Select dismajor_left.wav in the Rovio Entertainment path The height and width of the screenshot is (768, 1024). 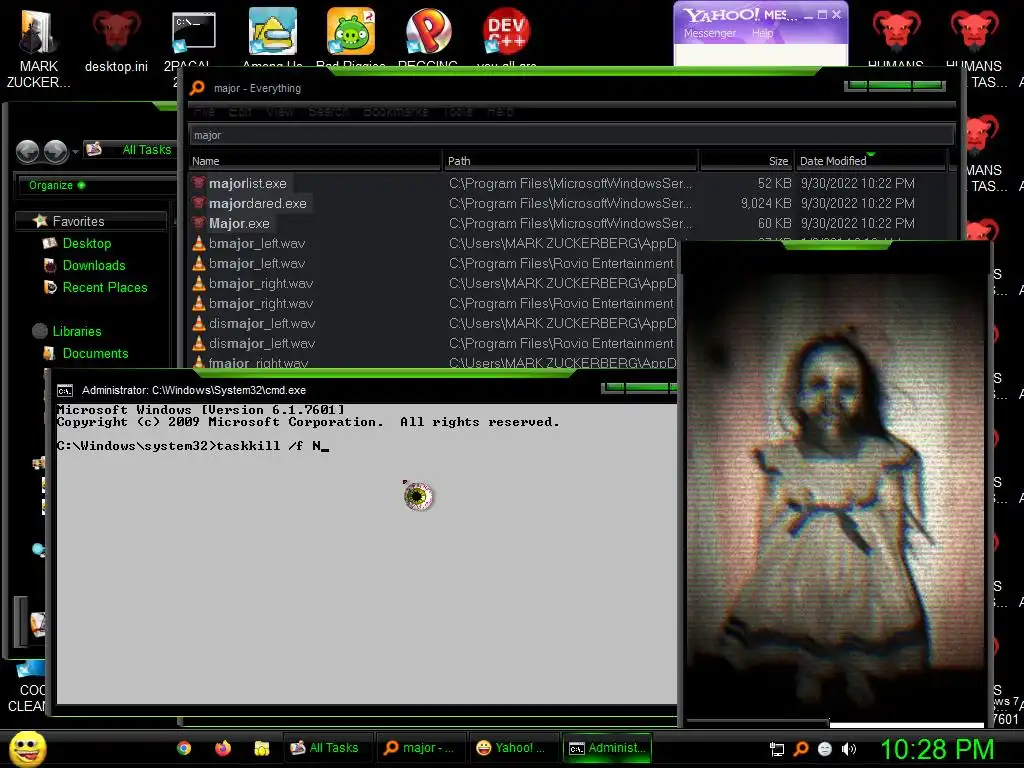coord(262,344)
